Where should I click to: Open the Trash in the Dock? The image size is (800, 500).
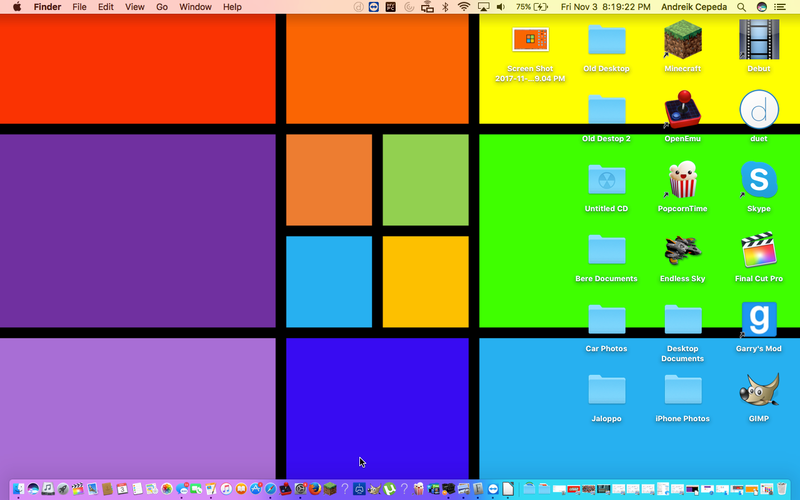[782, 489]
